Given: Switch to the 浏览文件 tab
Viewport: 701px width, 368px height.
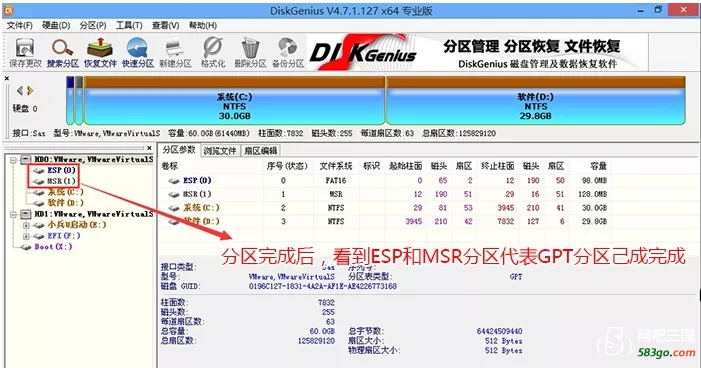Looking at the screenshot, I should pyautogui.click(x=220, y=151).
